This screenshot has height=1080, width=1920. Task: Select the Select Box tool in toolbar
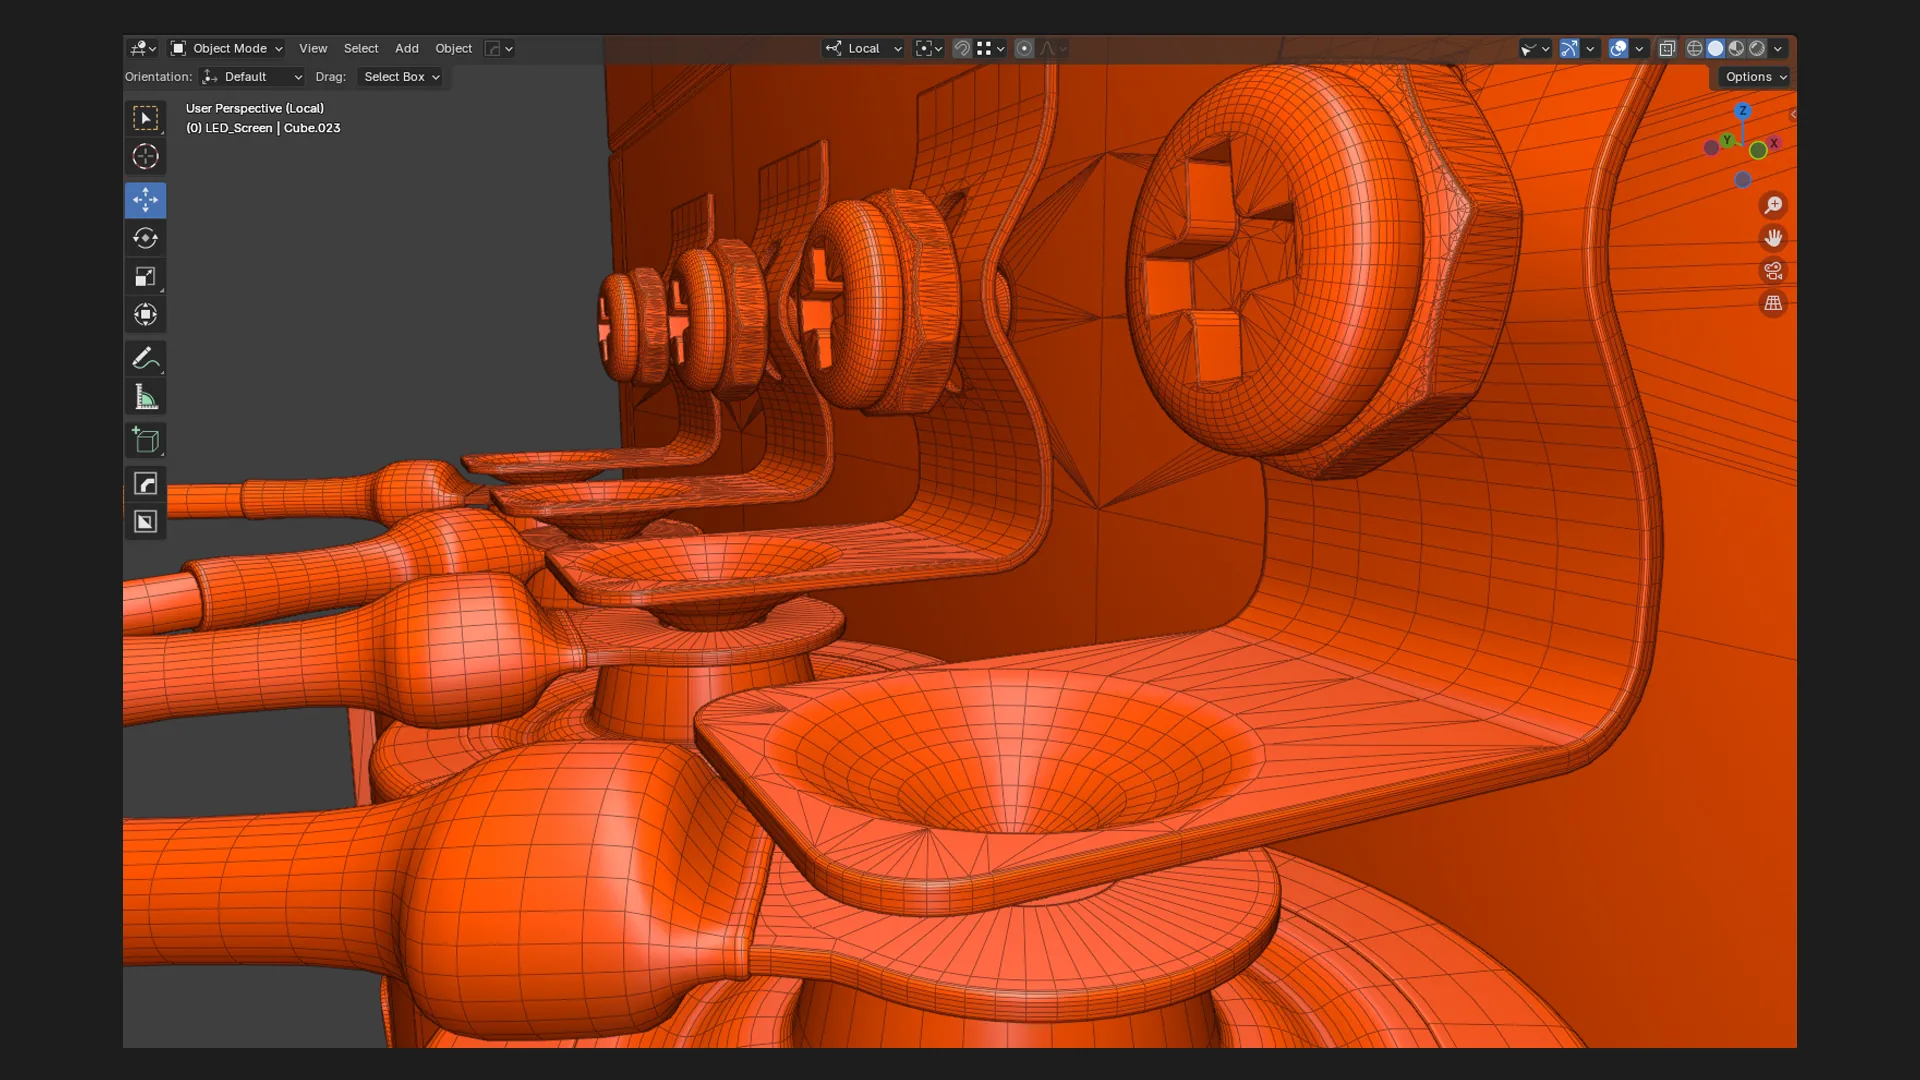pos(145,118)
